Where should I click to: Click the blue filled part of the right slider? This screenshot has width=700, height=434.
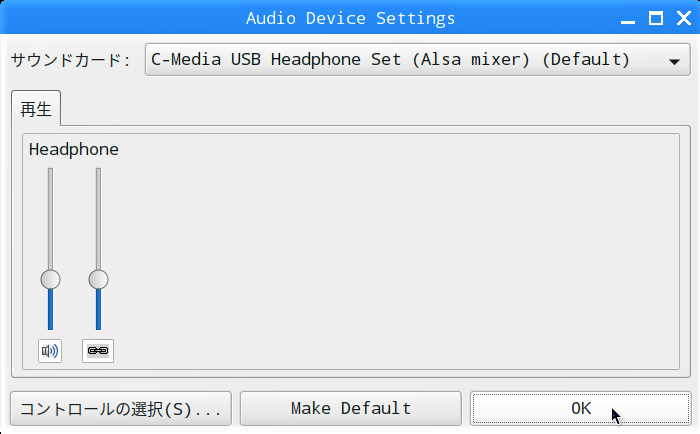click(98, 309)
